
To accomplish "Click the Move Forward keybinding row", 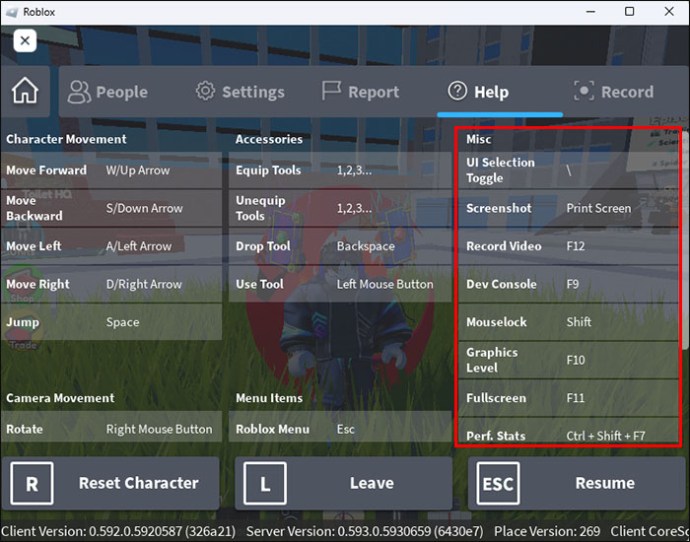I will 111,170.
